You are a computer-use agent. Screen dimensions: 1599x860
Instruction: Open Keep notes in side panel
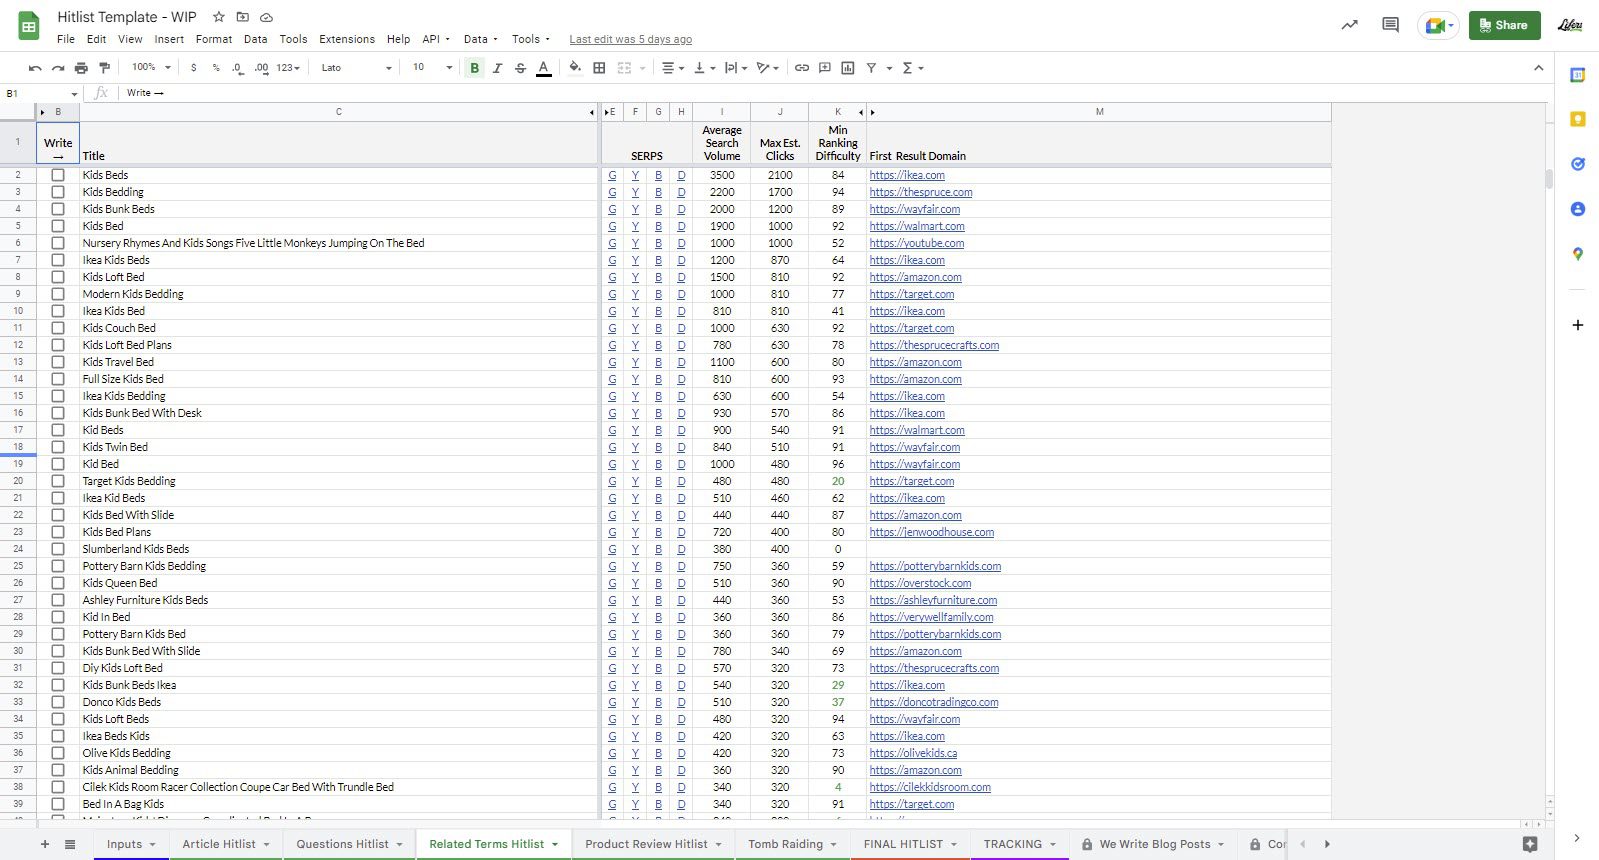1578,119
